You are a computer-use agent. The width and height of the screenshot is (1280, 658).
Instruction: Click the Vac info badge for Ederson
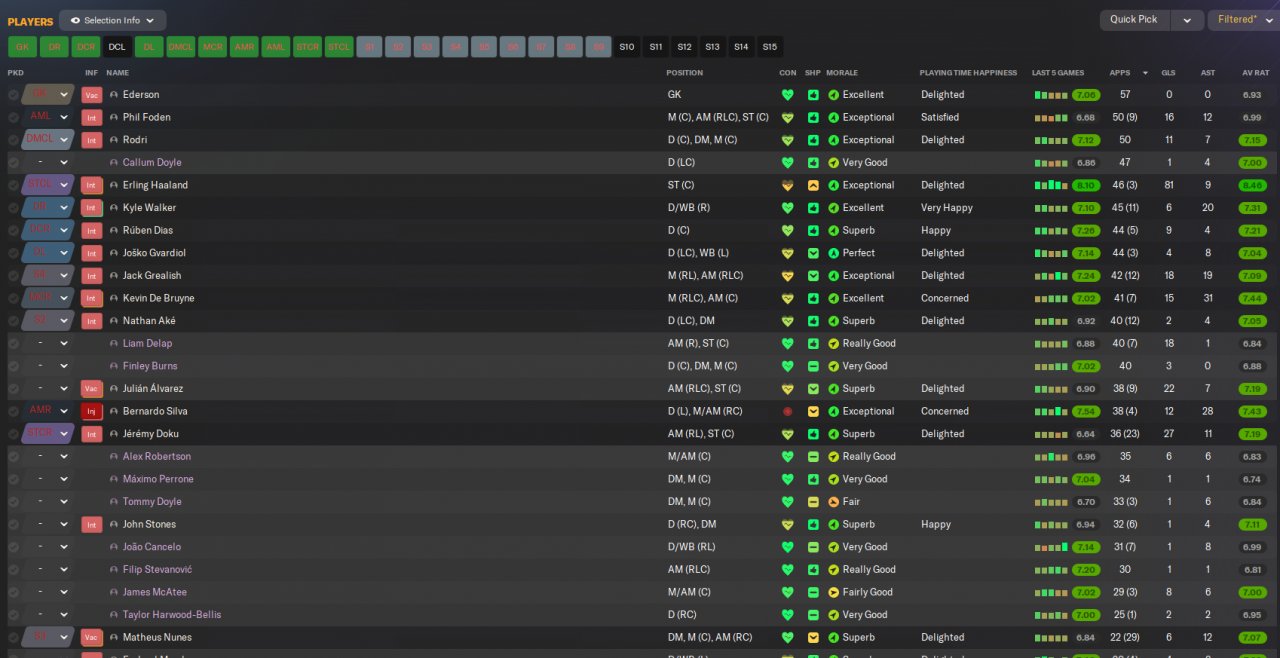(92, 95)
